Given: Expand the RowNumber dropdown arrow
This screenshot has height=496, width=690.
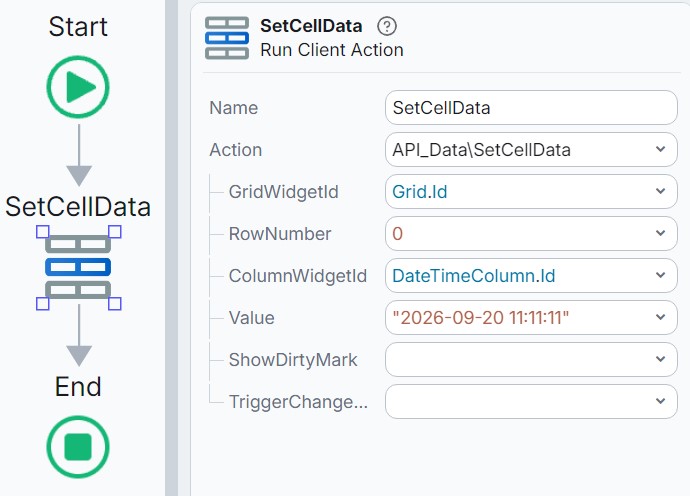Looking at the screenshot, I should pyautogui.click(x=660, y=233).
